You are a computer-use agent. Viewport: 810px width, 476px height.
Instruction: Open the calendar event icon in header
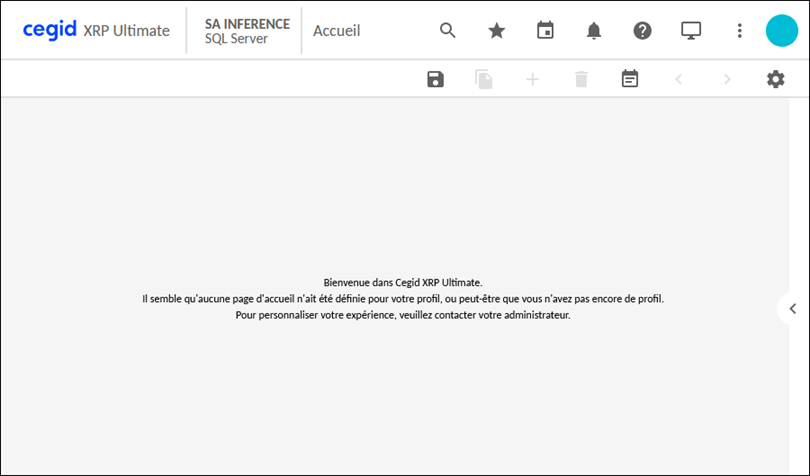546,30
